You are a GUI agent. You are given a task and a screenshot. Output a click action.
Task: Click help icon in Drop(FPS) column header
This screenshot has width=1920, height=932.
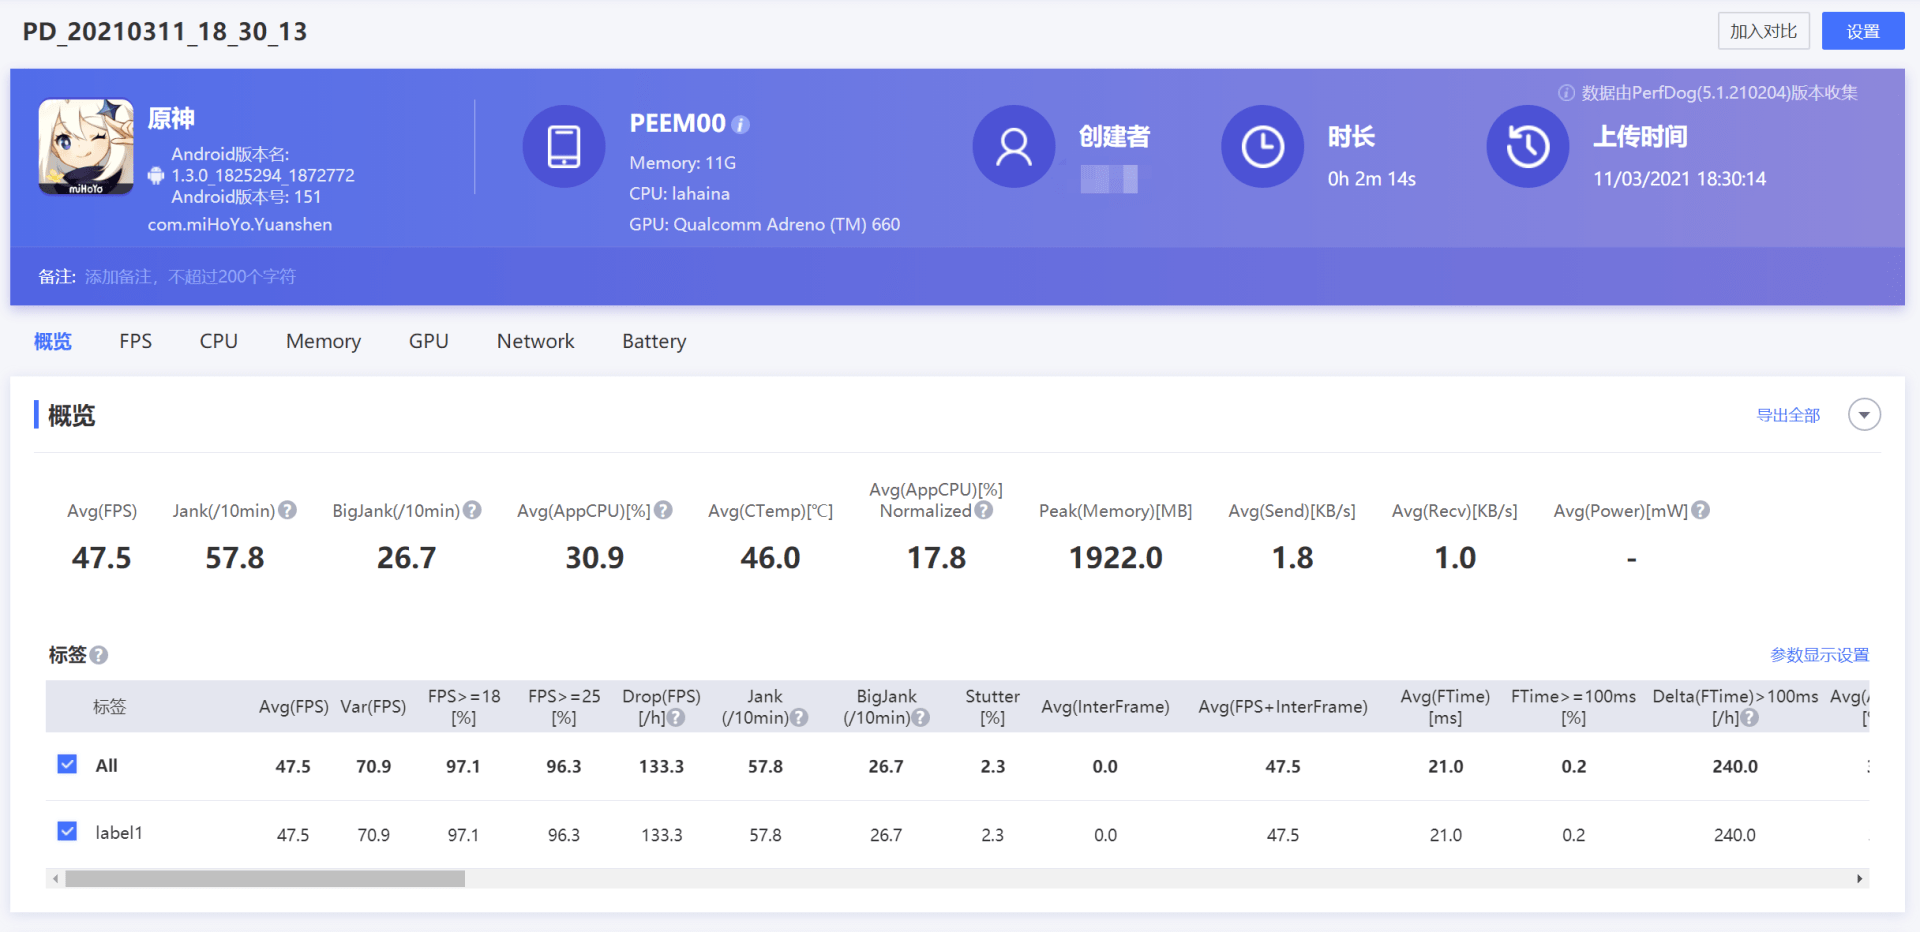pyautogui.click(x=676, y=718)
